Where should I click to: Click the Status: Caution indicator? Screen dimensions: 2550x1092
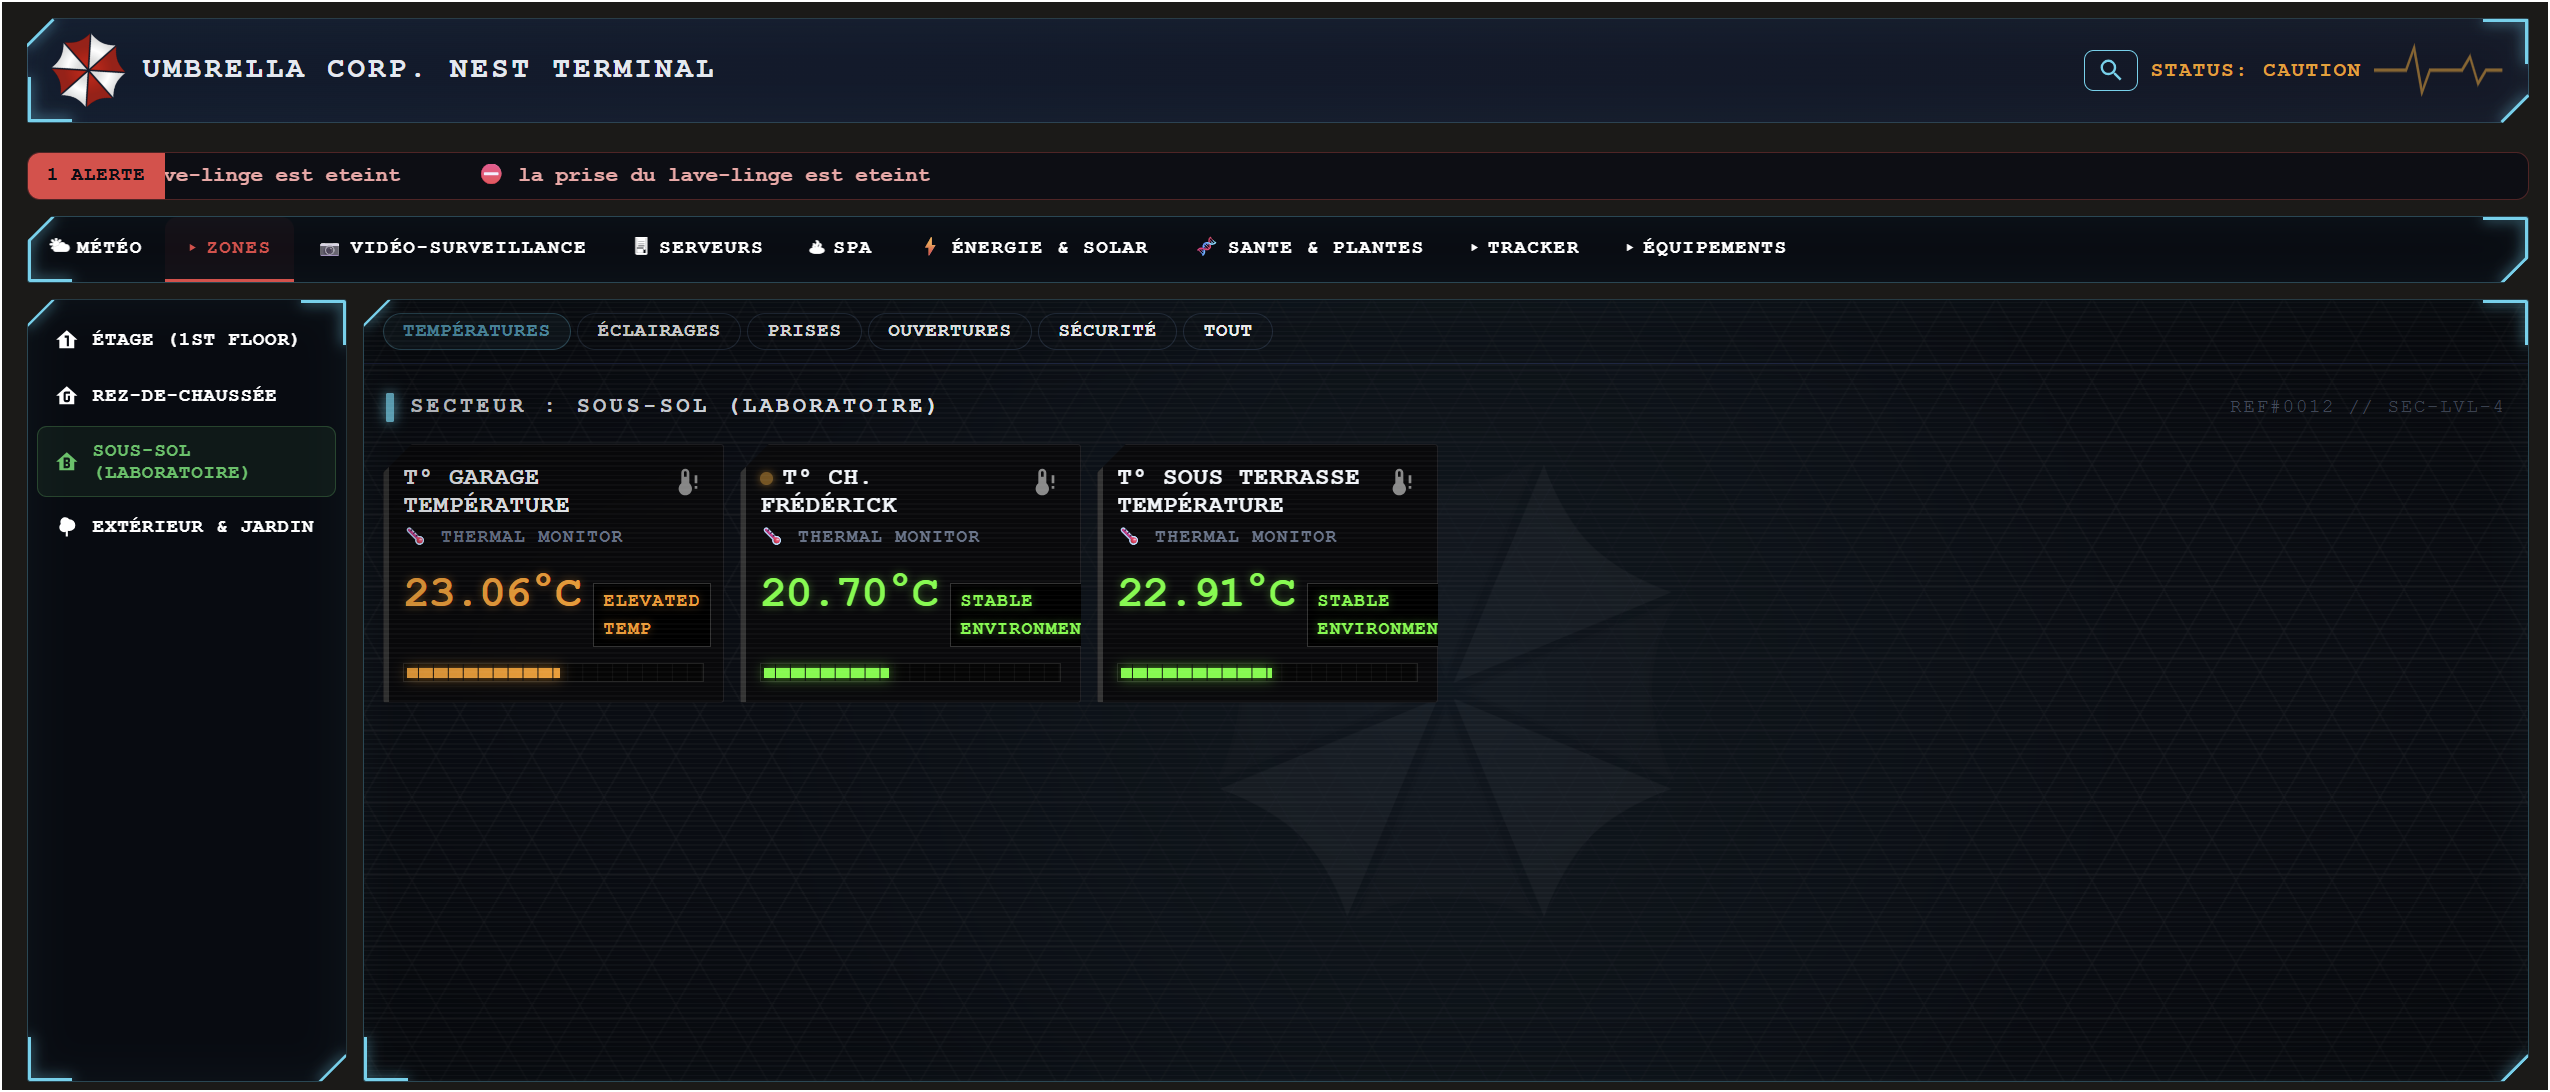[x=2255, y=70]
